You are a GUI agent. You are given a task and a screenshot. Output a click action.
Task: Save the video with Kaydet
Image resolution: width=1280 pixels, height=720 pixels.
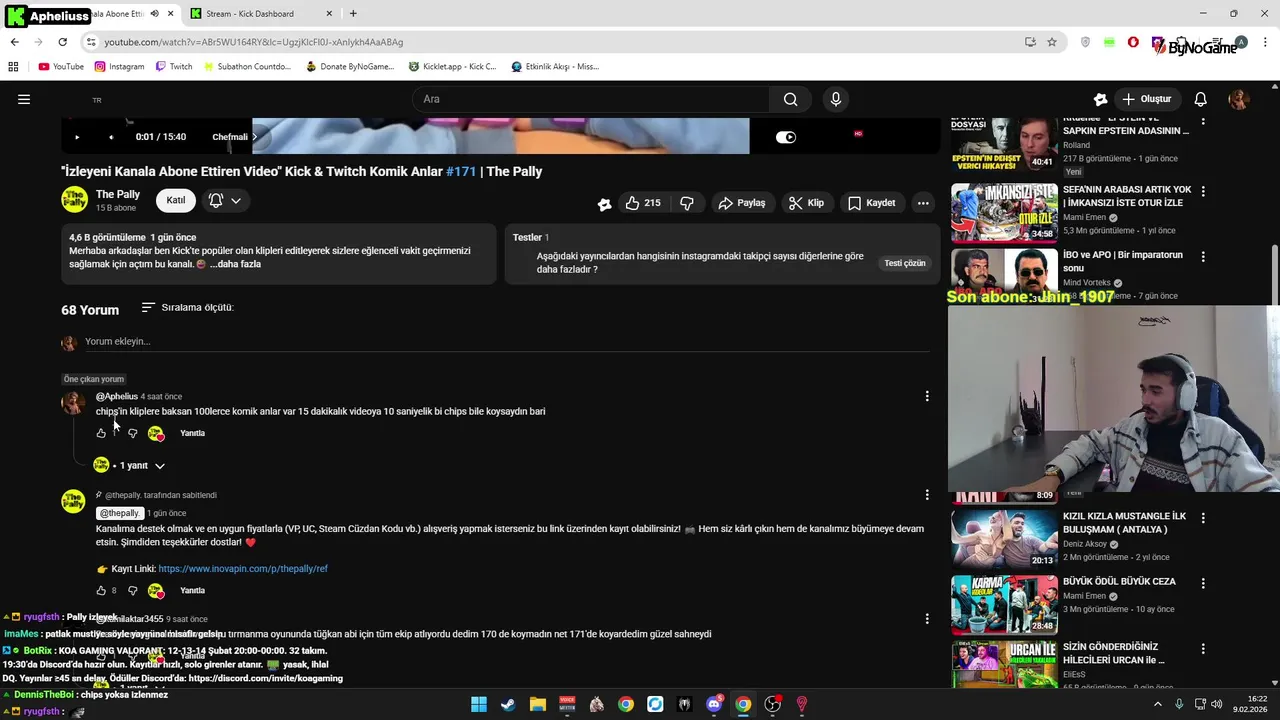(x=872, y=203)
